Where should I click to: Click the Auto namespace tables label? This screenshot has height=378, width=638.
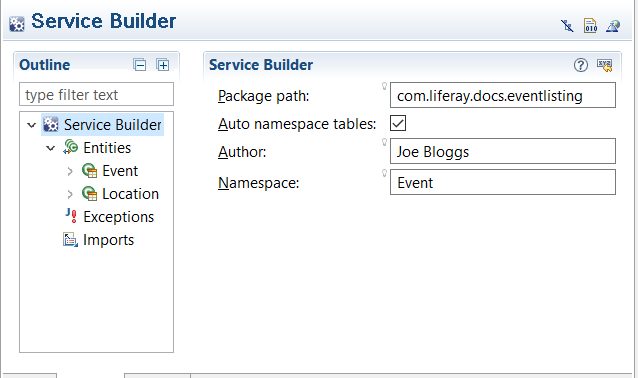[x=297, y=124]
